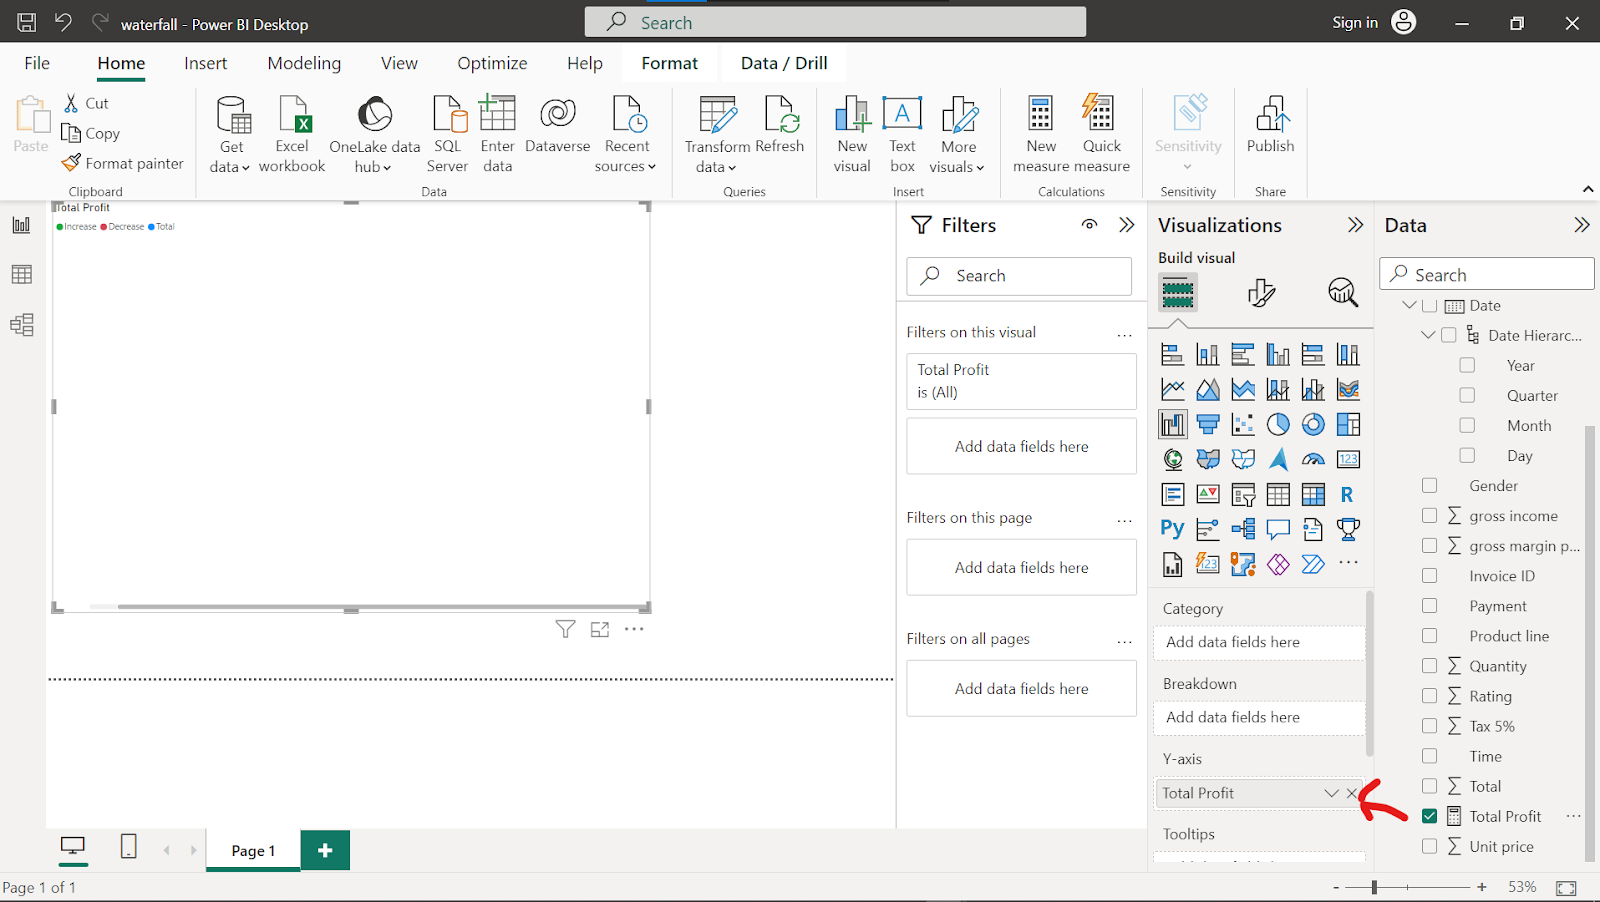Image resolution: width=1600 pixels, height=902 pixels.
Task: Switch to the Modeling ribbon tab
Action: point(304,63)
